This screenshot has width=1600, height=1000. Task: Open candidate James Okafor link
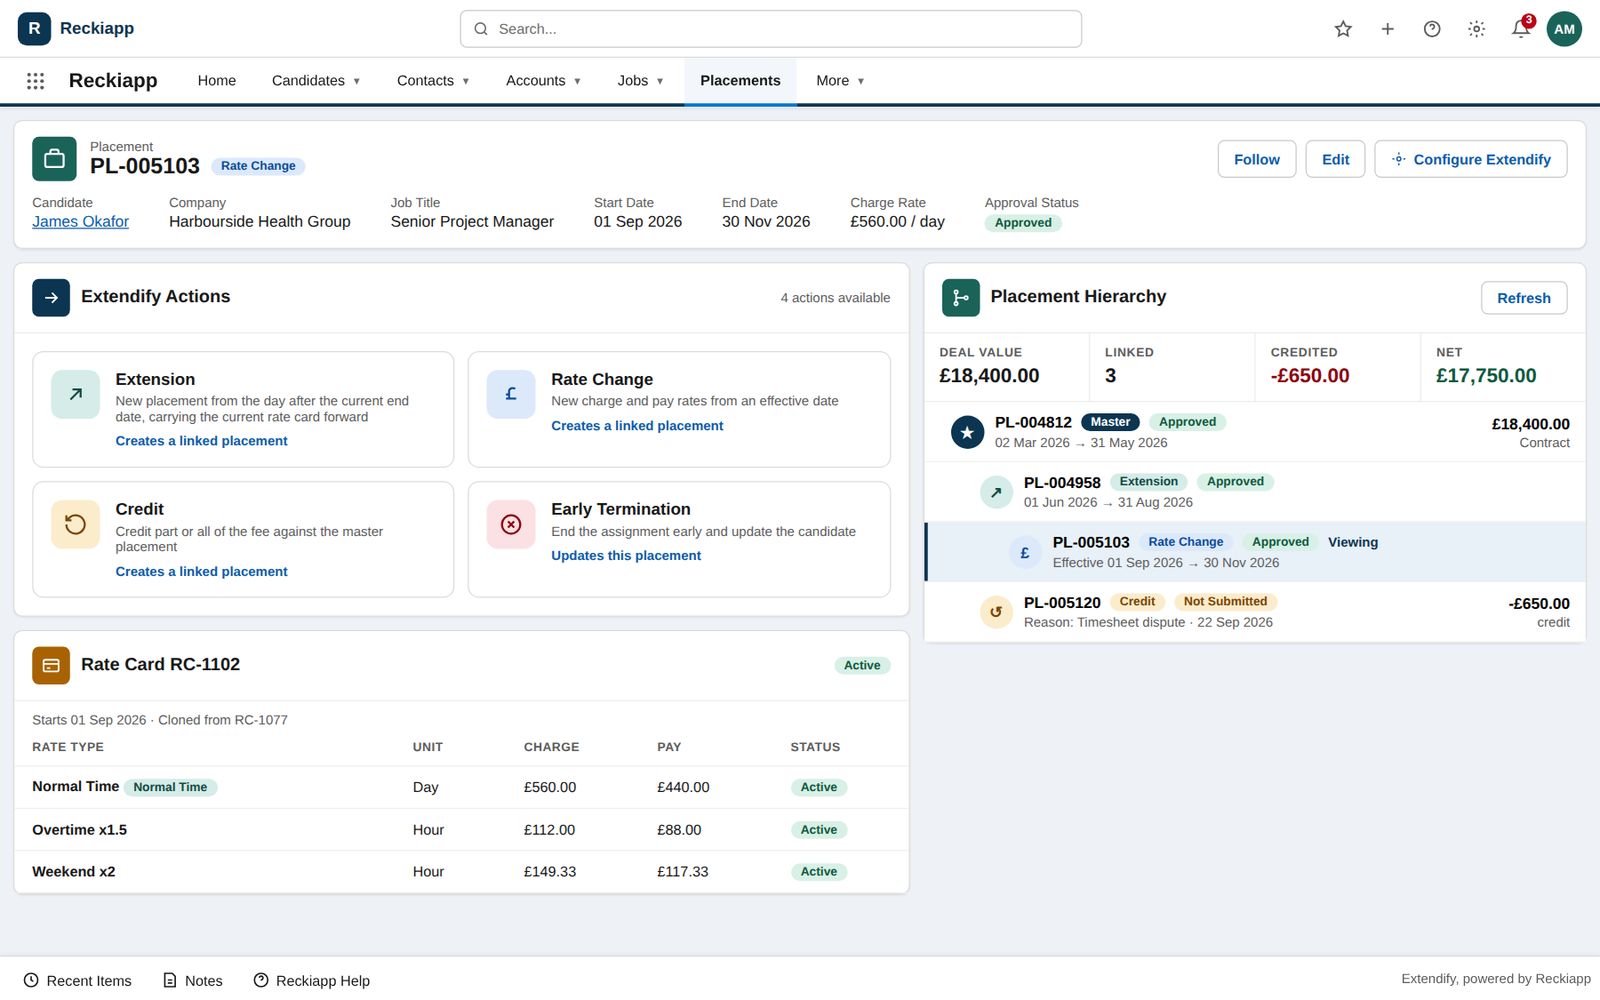pyautogui.click(x=80, y=222)
